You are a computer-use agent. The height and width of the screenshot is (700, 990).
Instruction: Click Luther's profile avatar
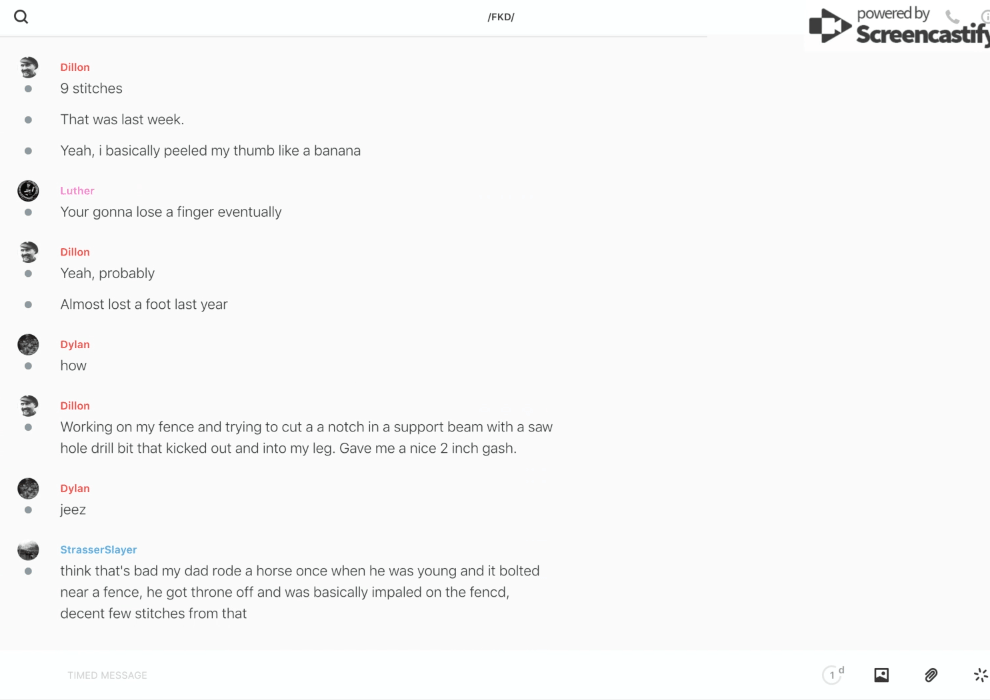coord(28,191)
